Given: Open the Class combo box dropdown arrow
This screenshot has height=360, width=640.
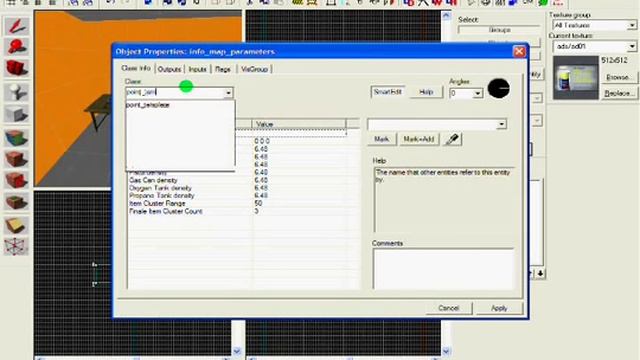Looking at the screenshot, I should [x=228, y=93].
